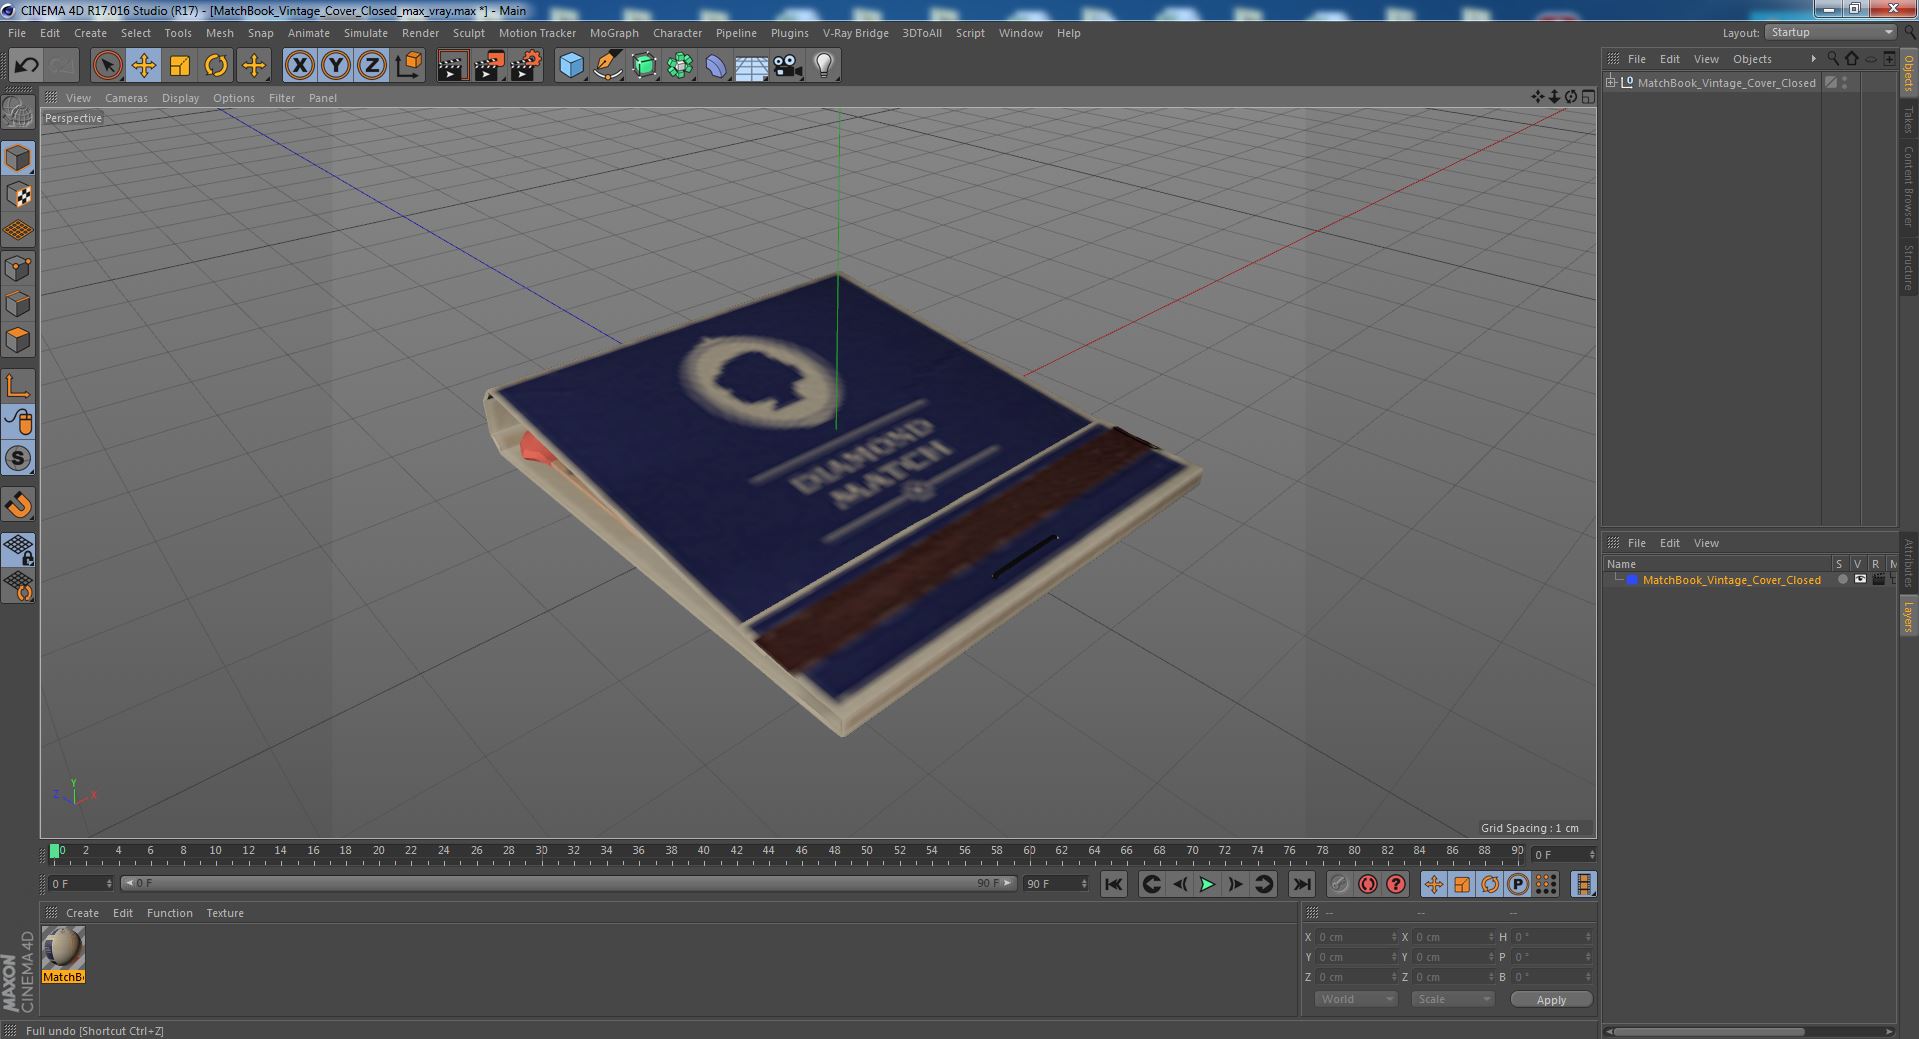Select the Live Selection tool
The height and width of the screenshot is (1039, 1919).
point(107,66)
